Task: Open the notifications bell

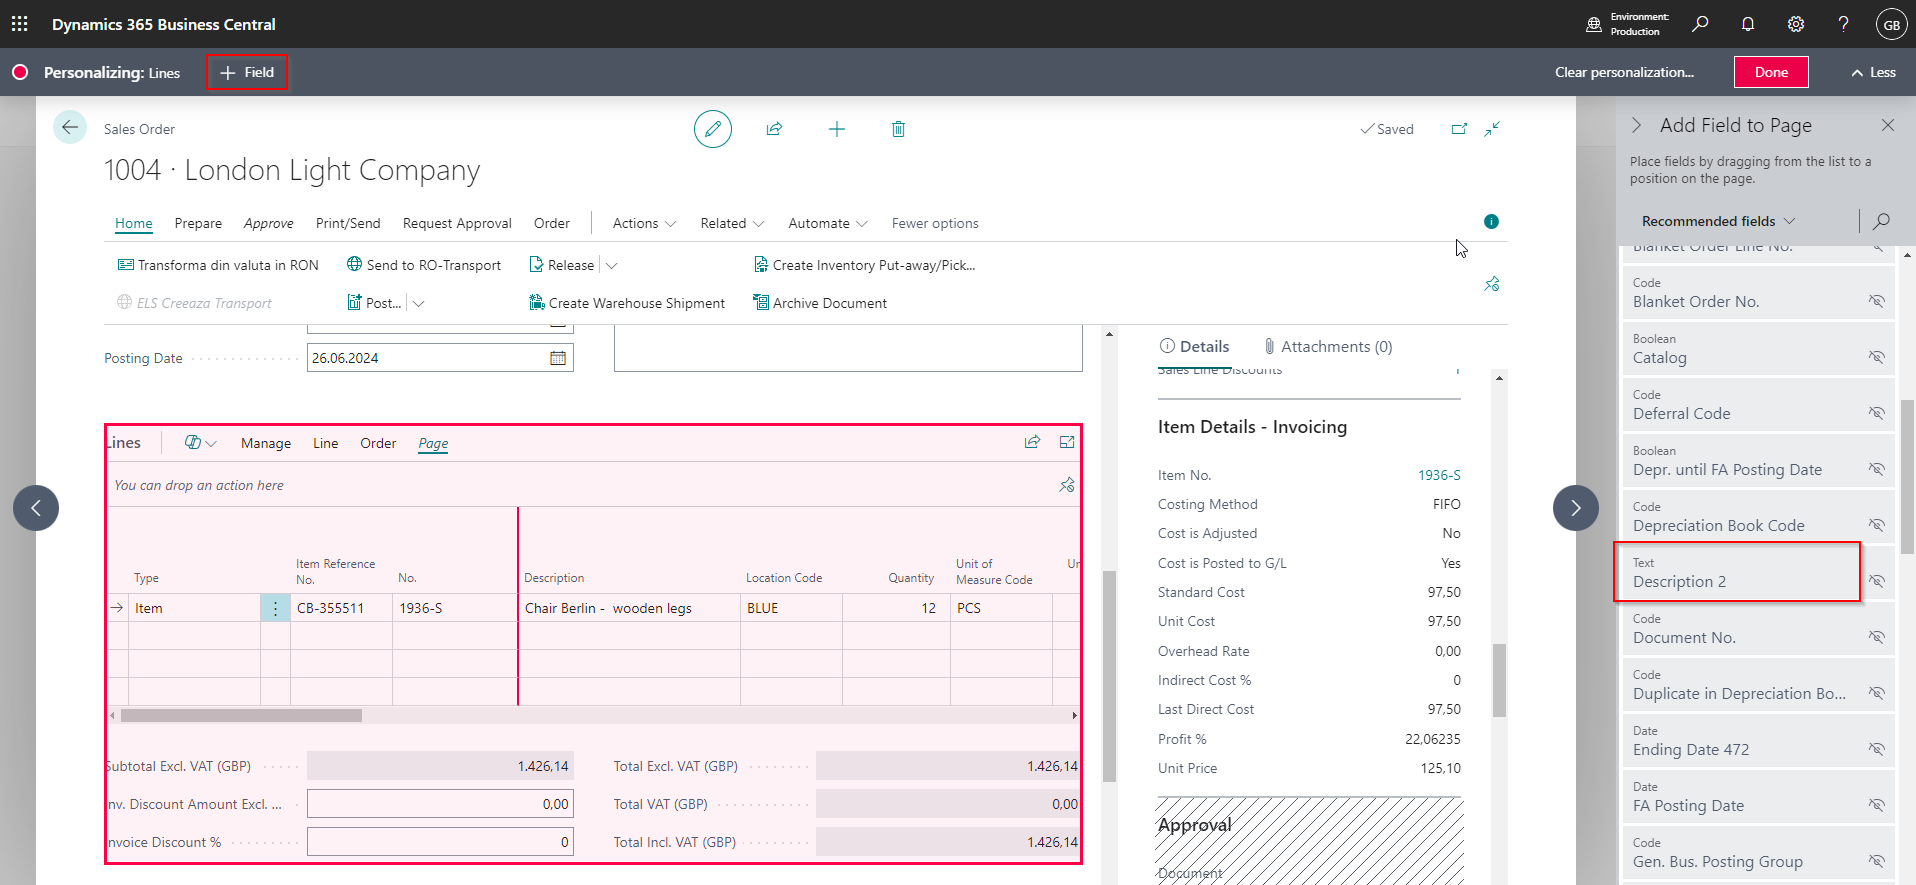Action: (1748, 24)
